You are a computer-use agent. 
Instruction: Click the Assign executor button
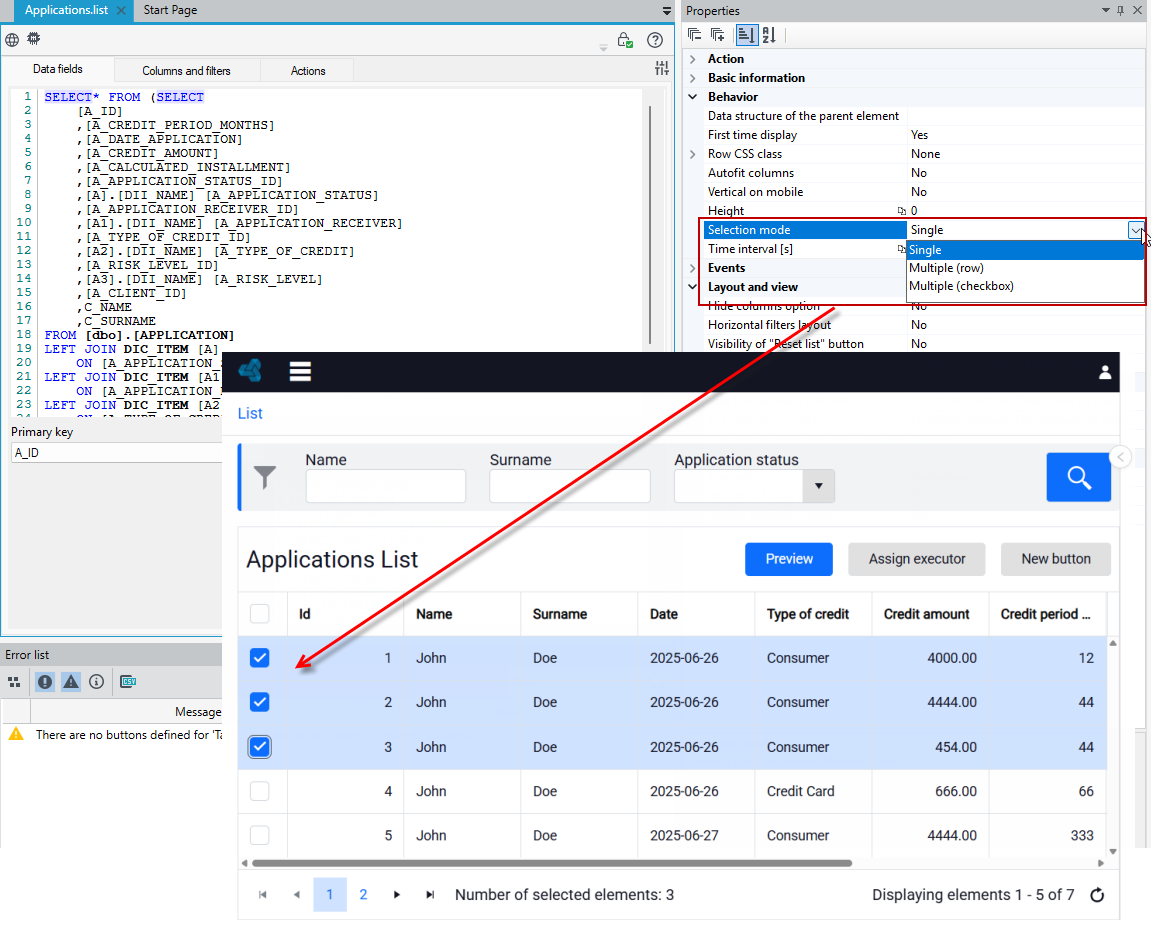click(x=916, y=559)
